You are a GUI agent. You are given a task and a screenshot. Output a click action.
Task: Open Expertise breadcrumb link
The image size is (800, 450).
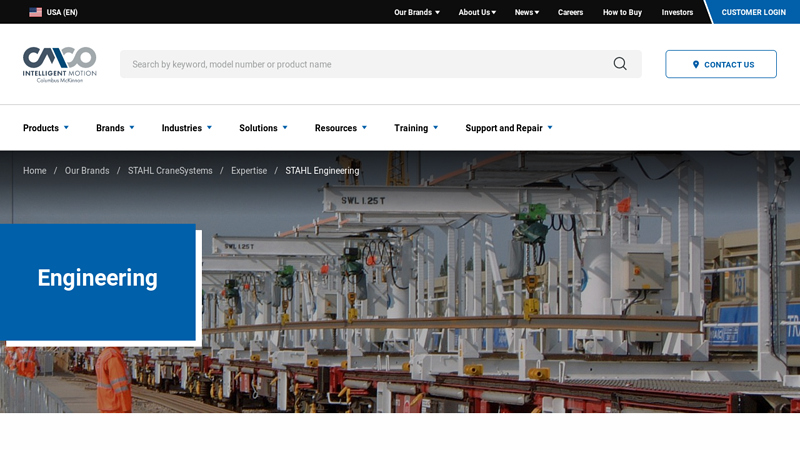pos(249,171)
